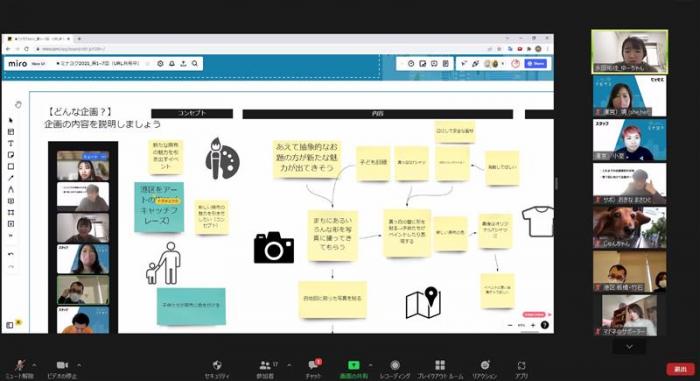This screenshot has height=381, width=700.
Task: Open the Miro notifications bell
Action: pyautogui.click(x=172, y=64)
